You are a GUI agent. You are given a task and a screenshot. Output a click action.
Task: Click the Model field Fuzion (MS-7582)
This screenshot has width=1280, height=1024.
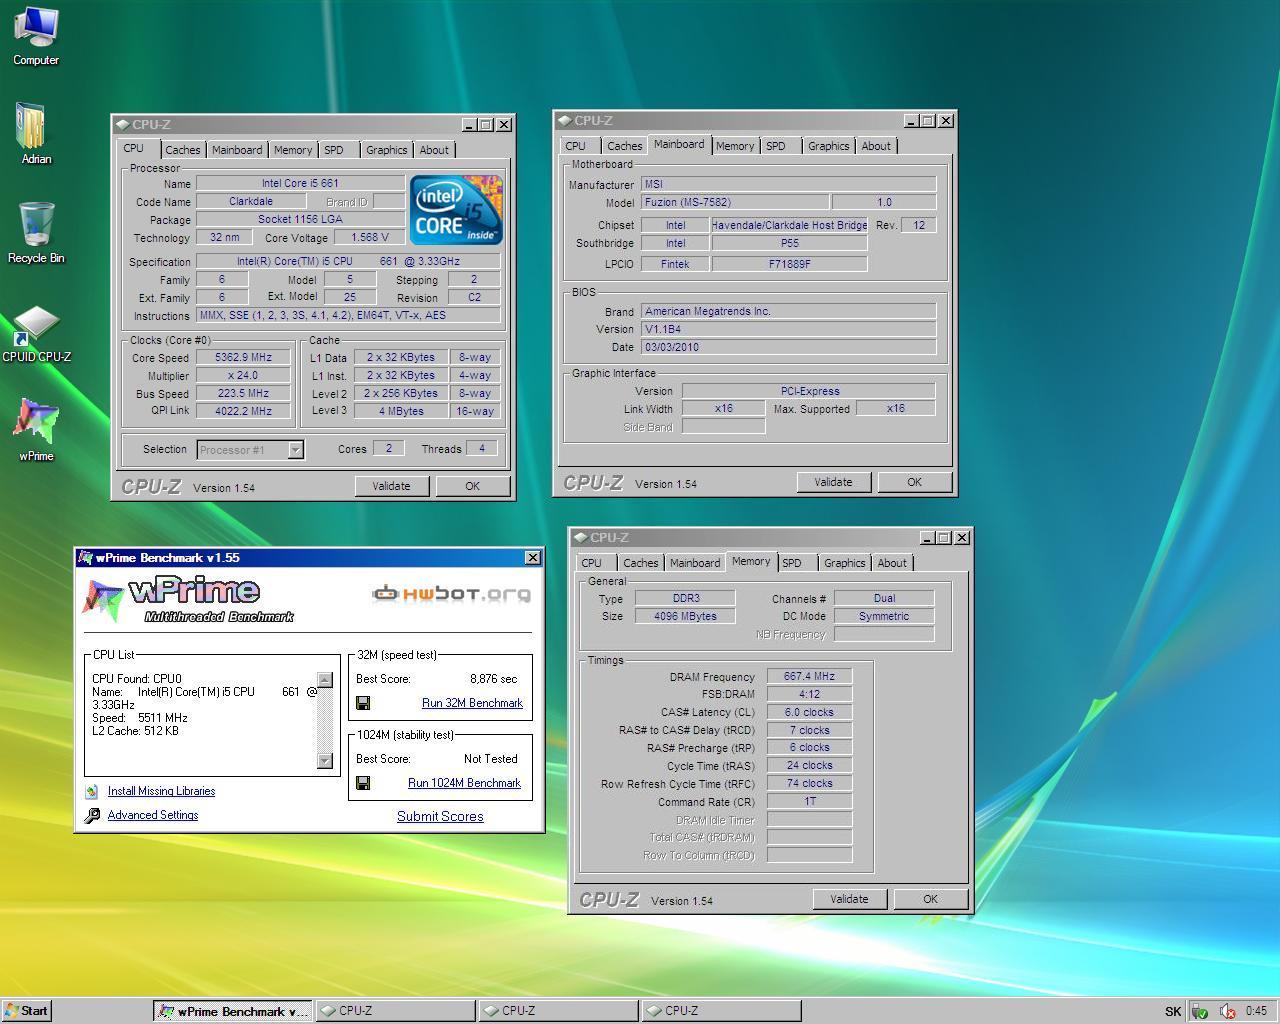coord(735,202)
